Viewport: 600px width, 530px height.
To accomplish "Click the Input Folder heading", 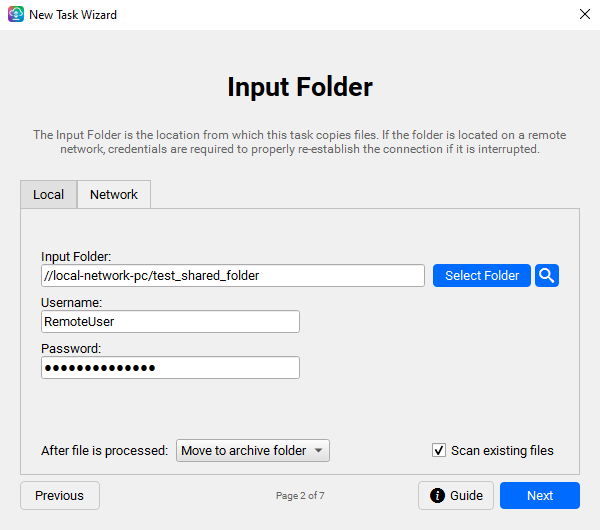I will tap(300, 86).
